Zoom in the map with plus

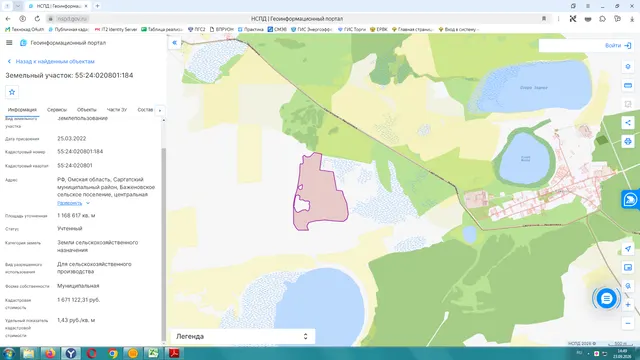coord(628,304)
